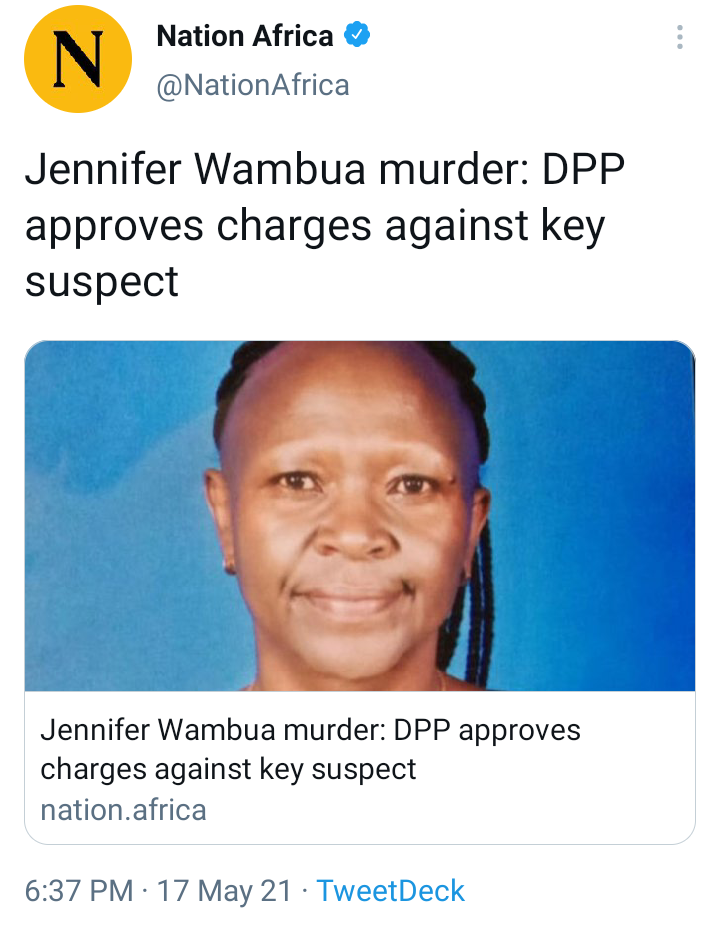Open the three-dot more options menu
Screen dimensions: 720x927
[680, 37]
